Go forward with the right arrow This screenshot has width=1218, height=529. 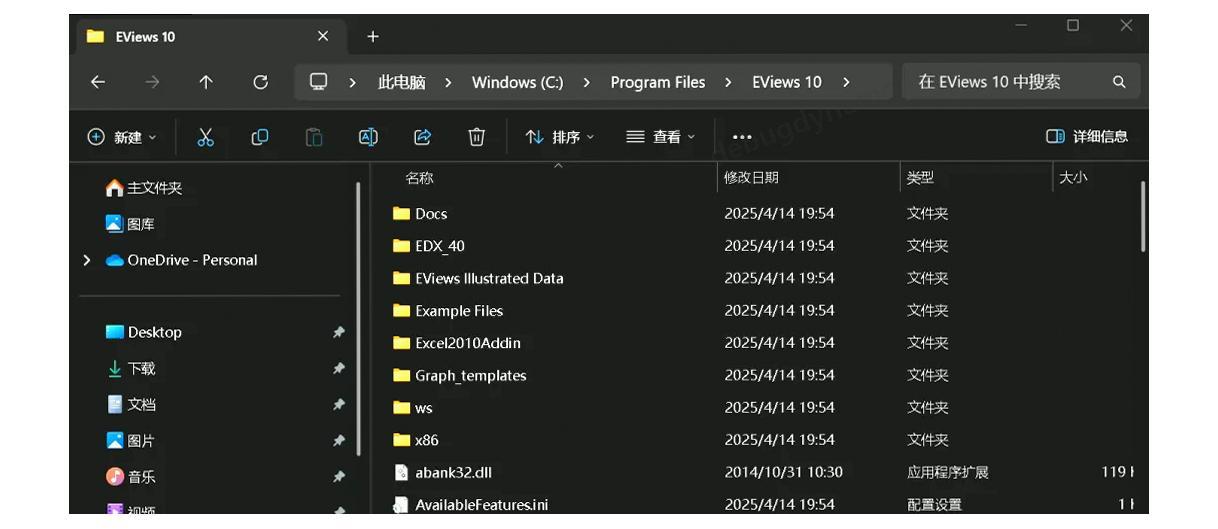pyautogui.click(x=152, y=82)
